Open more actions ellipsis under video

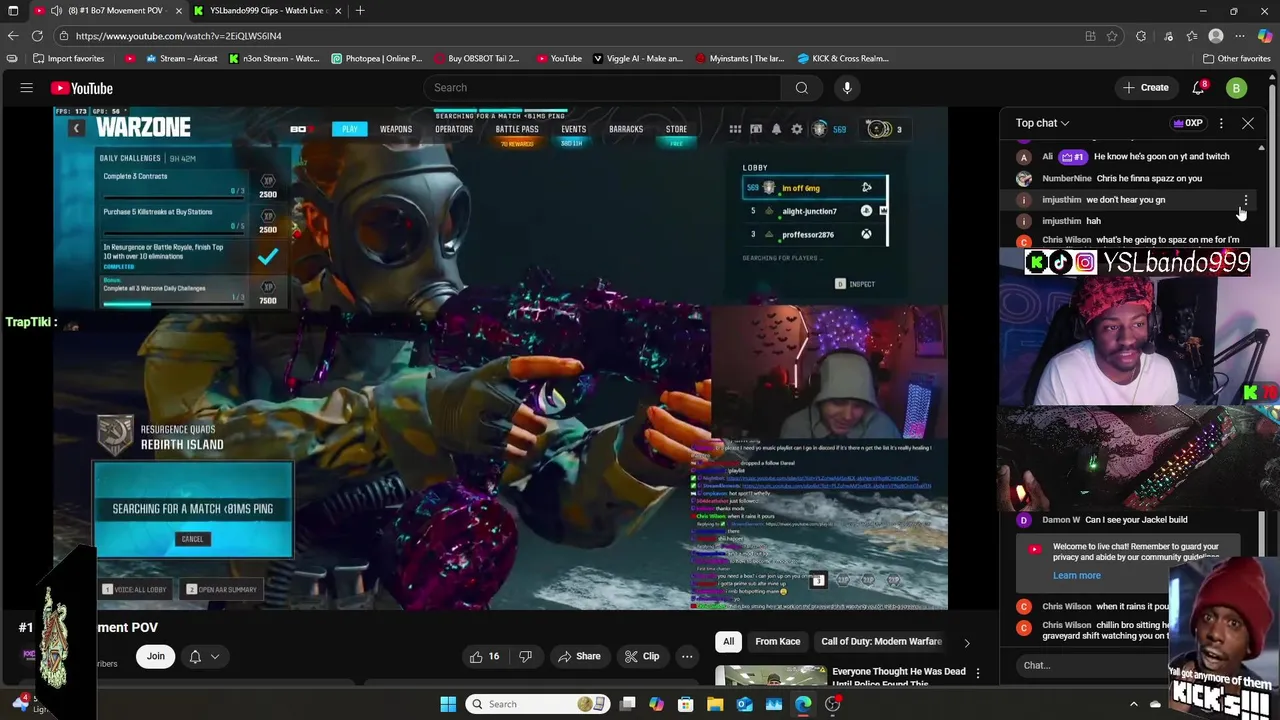tap(687, 656)
